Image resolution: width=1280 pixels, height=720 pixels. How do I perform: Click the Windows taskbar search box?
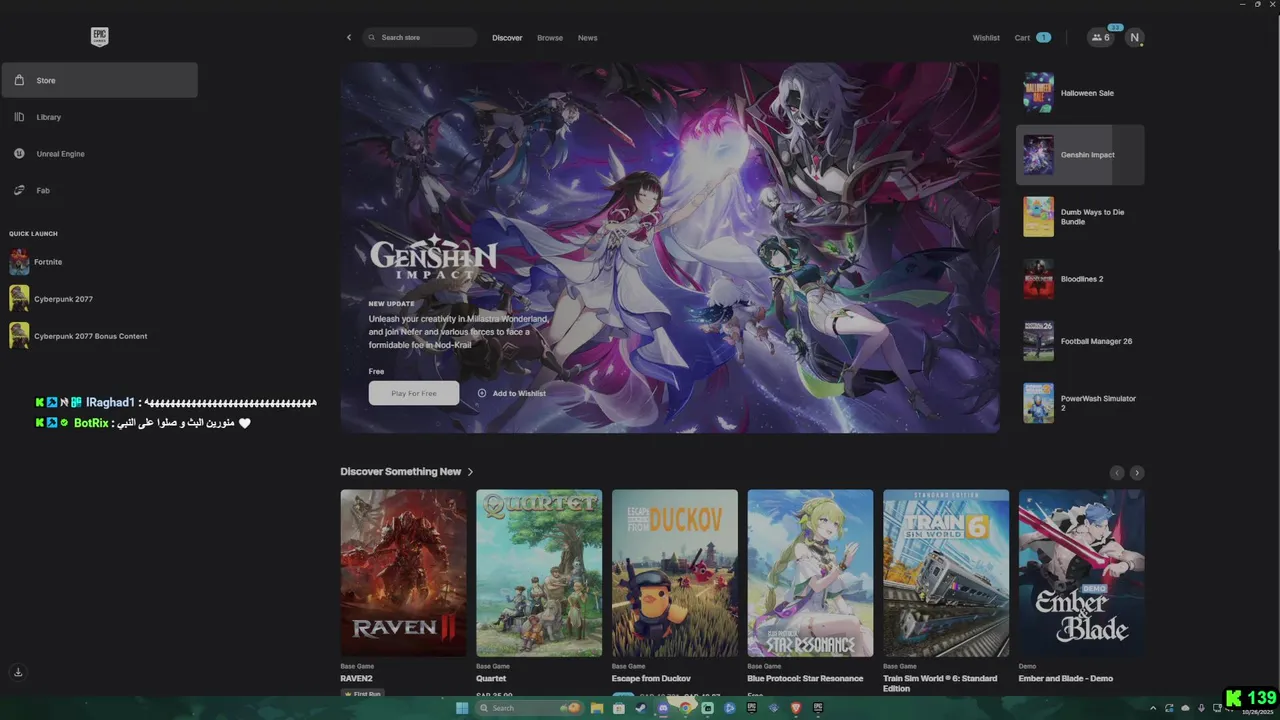[529, 708]
